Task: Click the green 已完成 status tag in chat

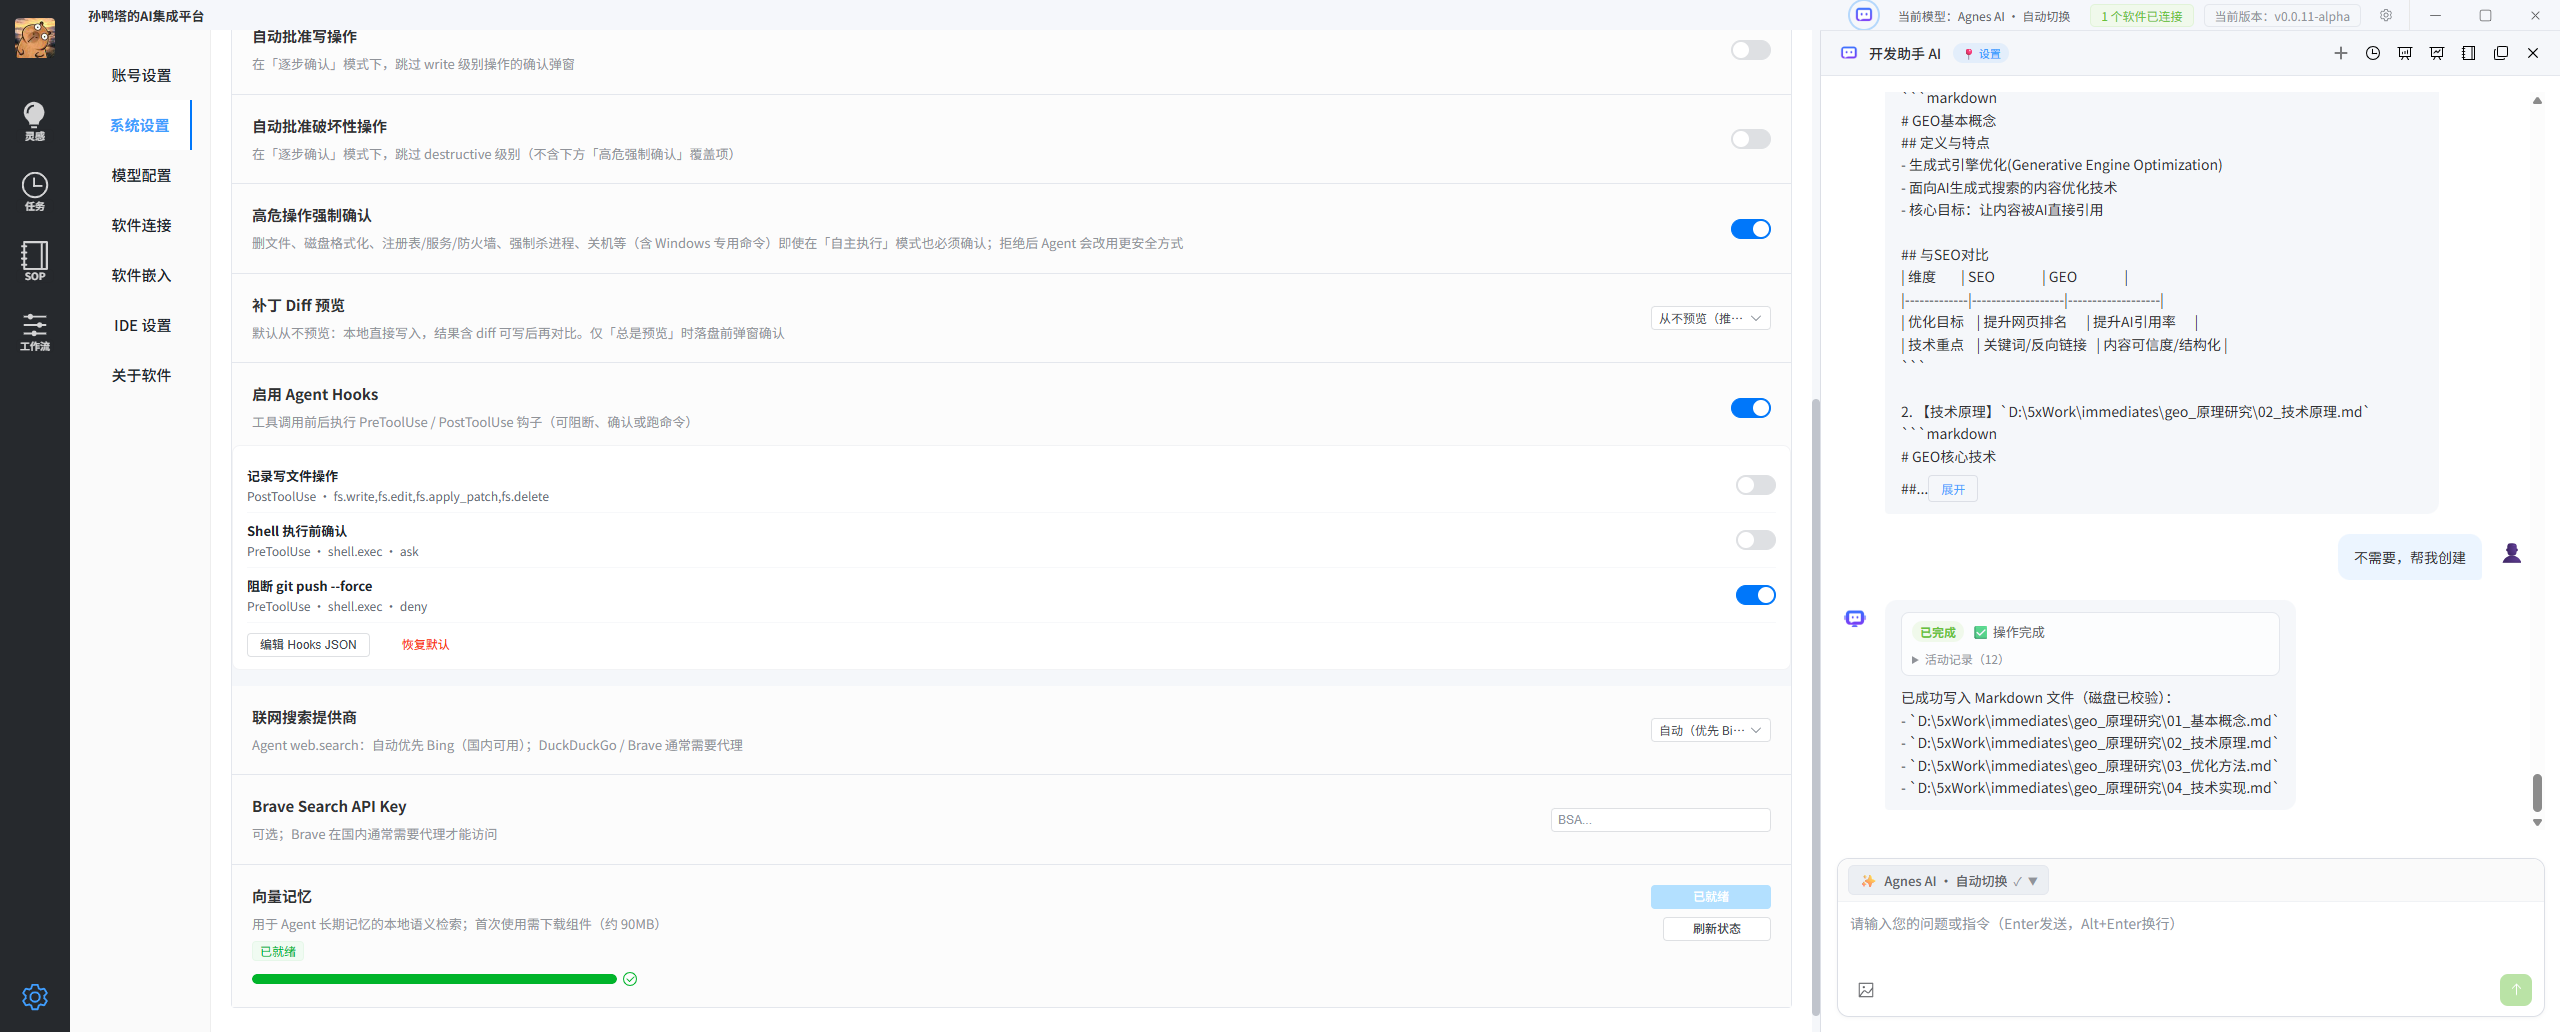Action: (x=1937, y=632)
